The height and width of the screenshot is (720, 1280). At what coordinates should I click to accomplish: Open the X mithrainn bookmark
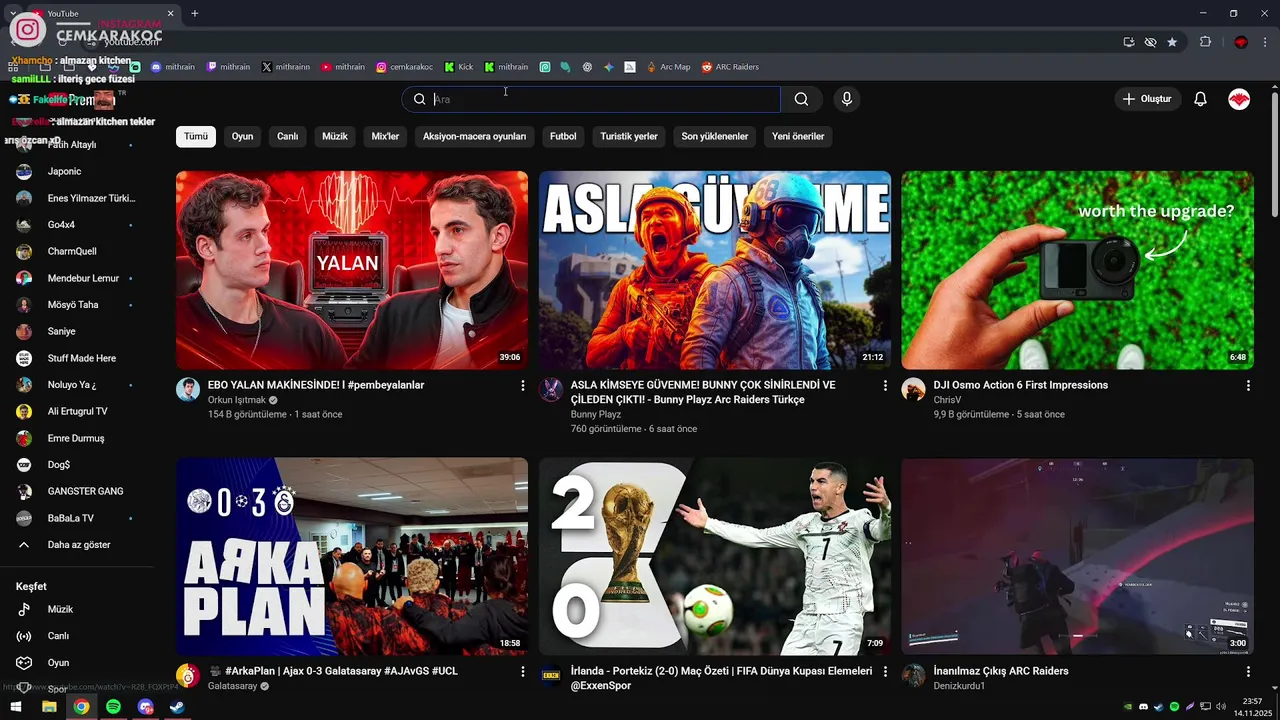click(x=286, y=67)
